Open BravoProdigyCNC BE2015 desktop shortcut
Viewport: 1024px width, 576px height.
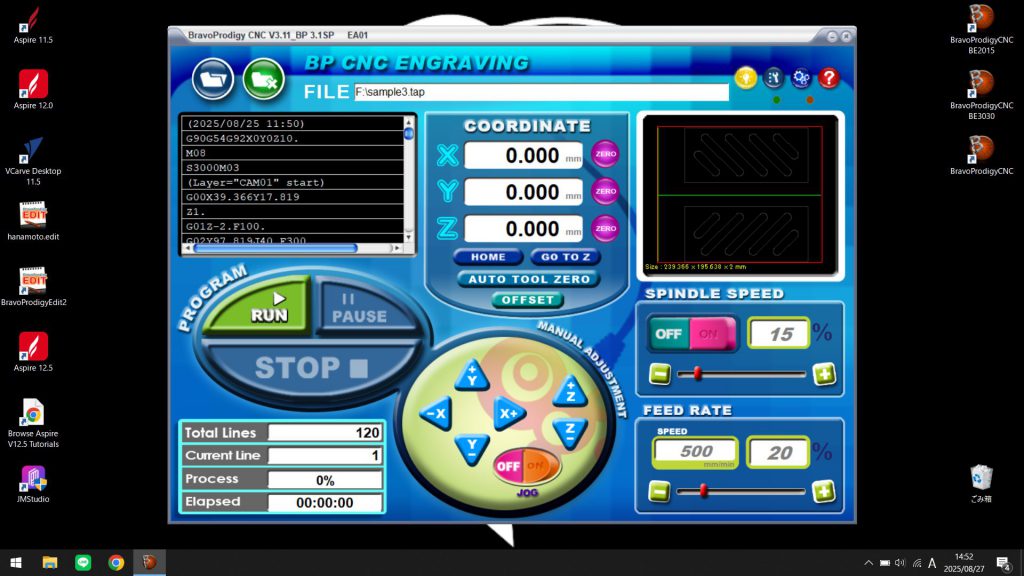click(x=982, y=29)
